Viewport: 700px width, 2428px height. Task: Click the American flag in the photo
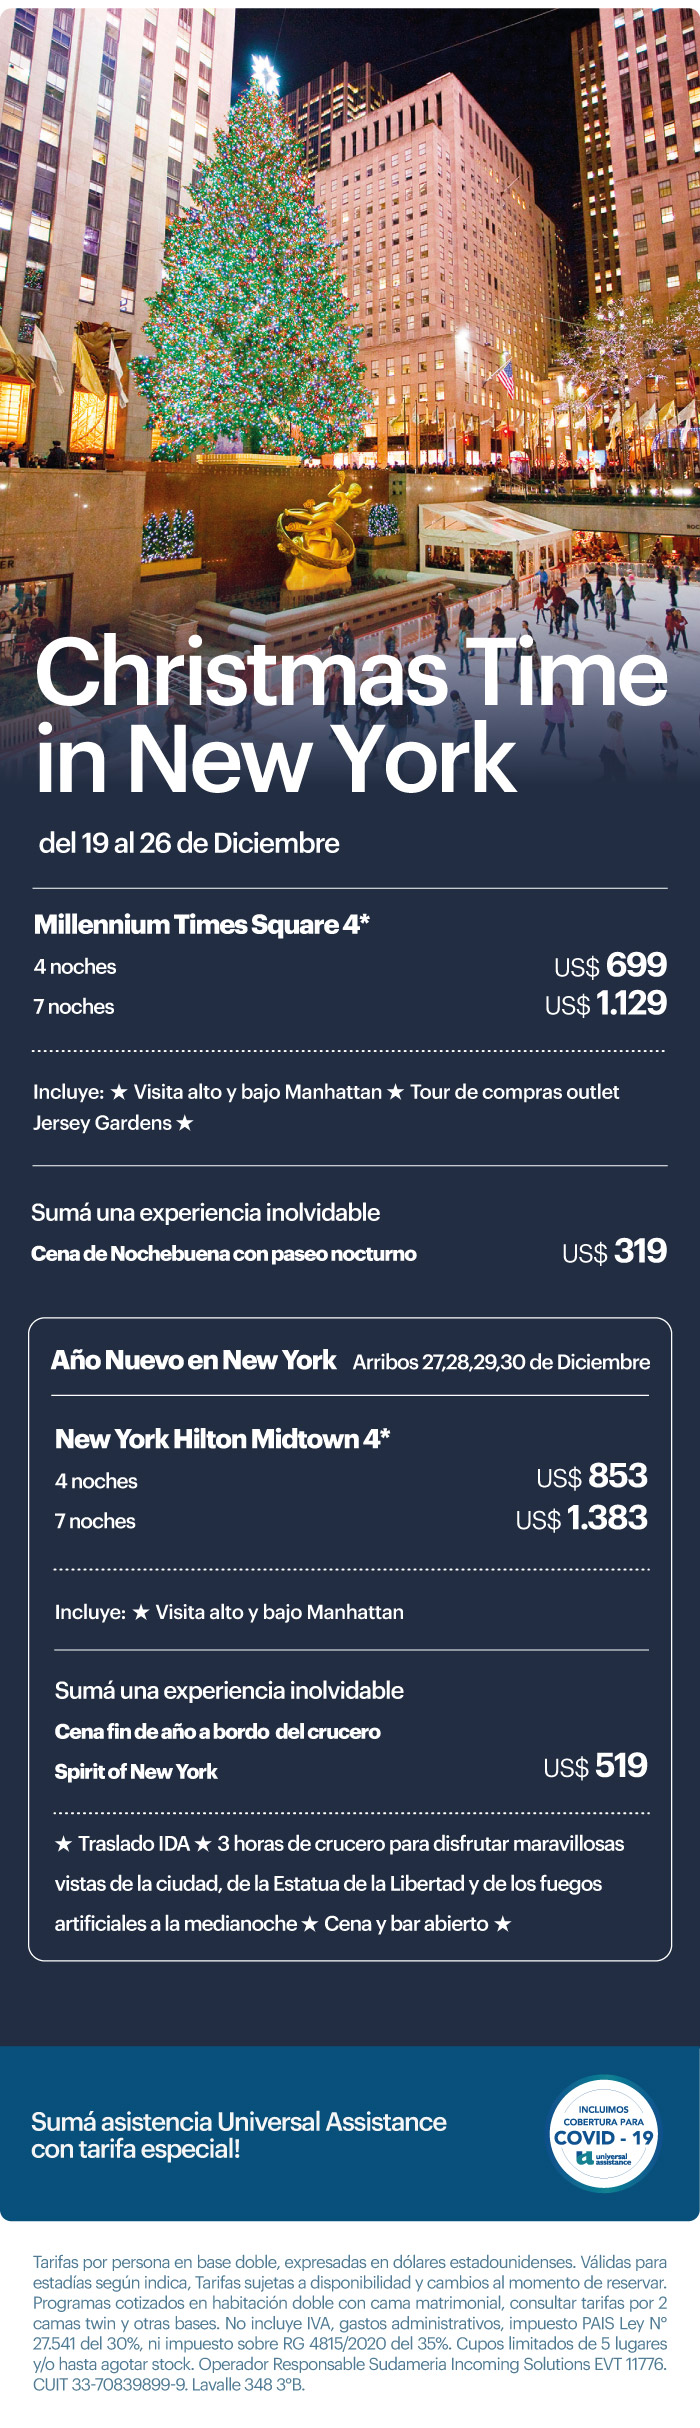[506, 380]
